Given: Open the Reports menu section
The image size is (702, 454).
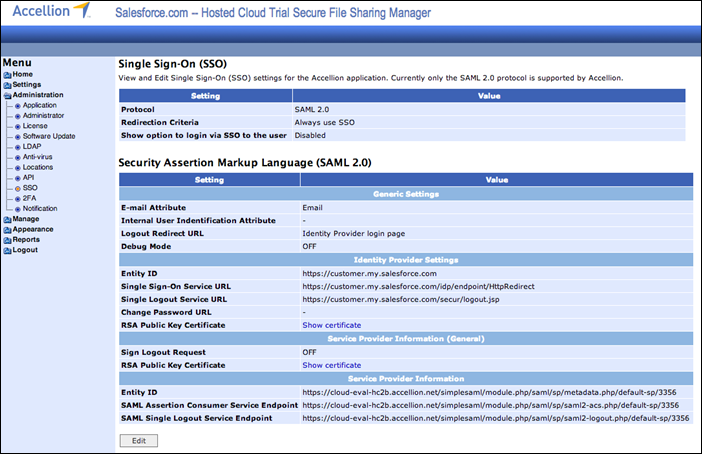Looking at the screenshot, I should coord(26,240).
